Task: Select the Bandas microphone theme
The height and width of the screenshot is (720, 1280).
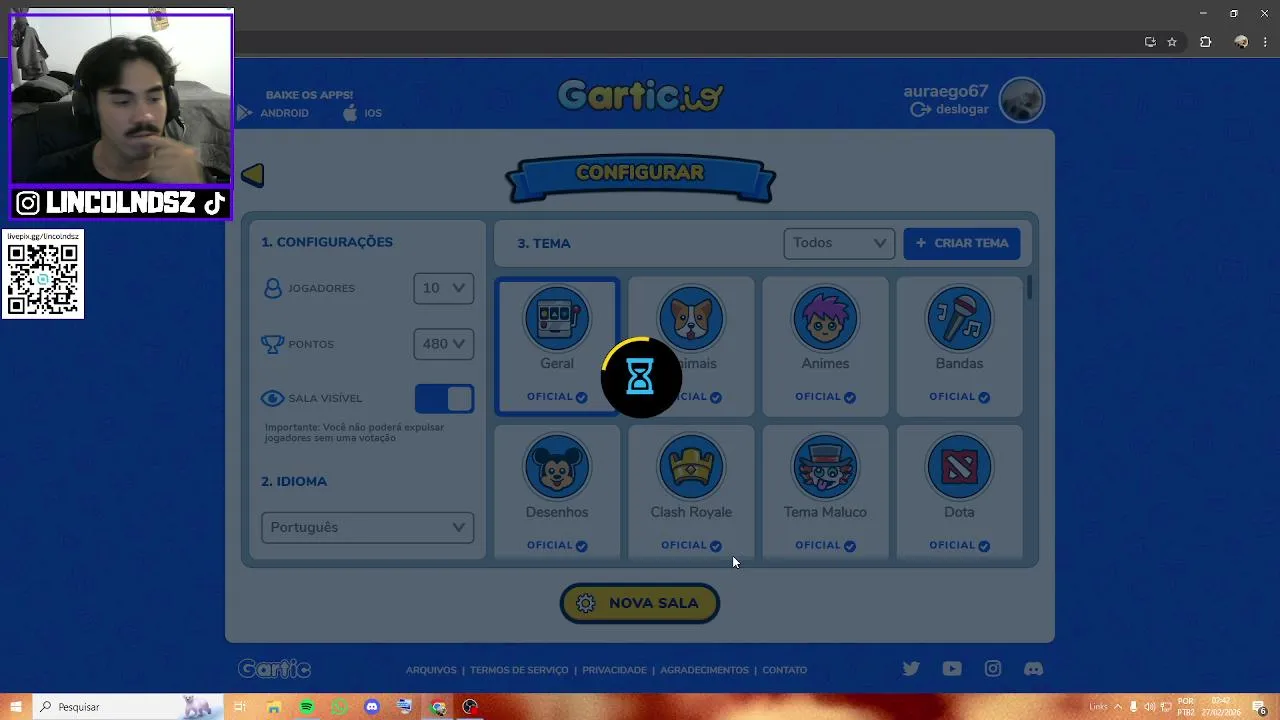Action: (x=959, y=345)
